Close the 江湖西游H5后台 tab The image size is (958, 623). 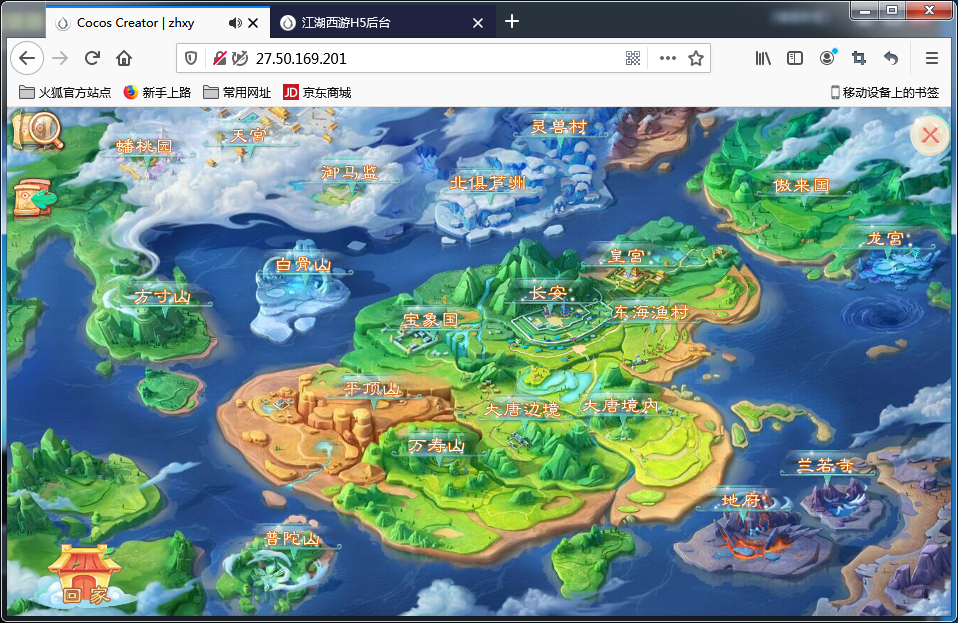pos(478,23)
